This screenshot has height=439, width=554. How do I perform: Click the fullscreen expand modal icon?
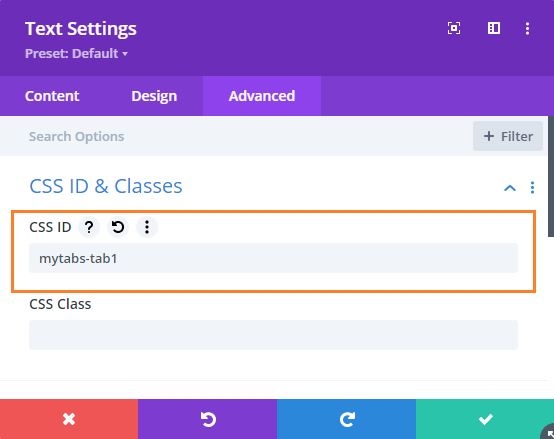[x=454, y=28]
